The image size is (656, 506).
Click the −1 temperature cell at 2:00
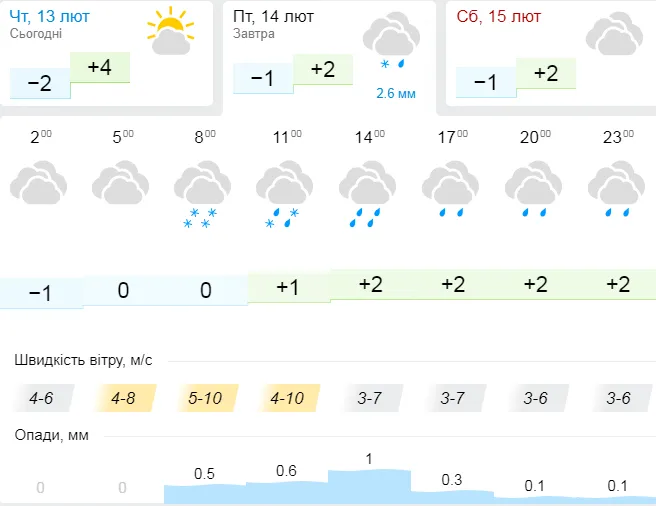41,293
